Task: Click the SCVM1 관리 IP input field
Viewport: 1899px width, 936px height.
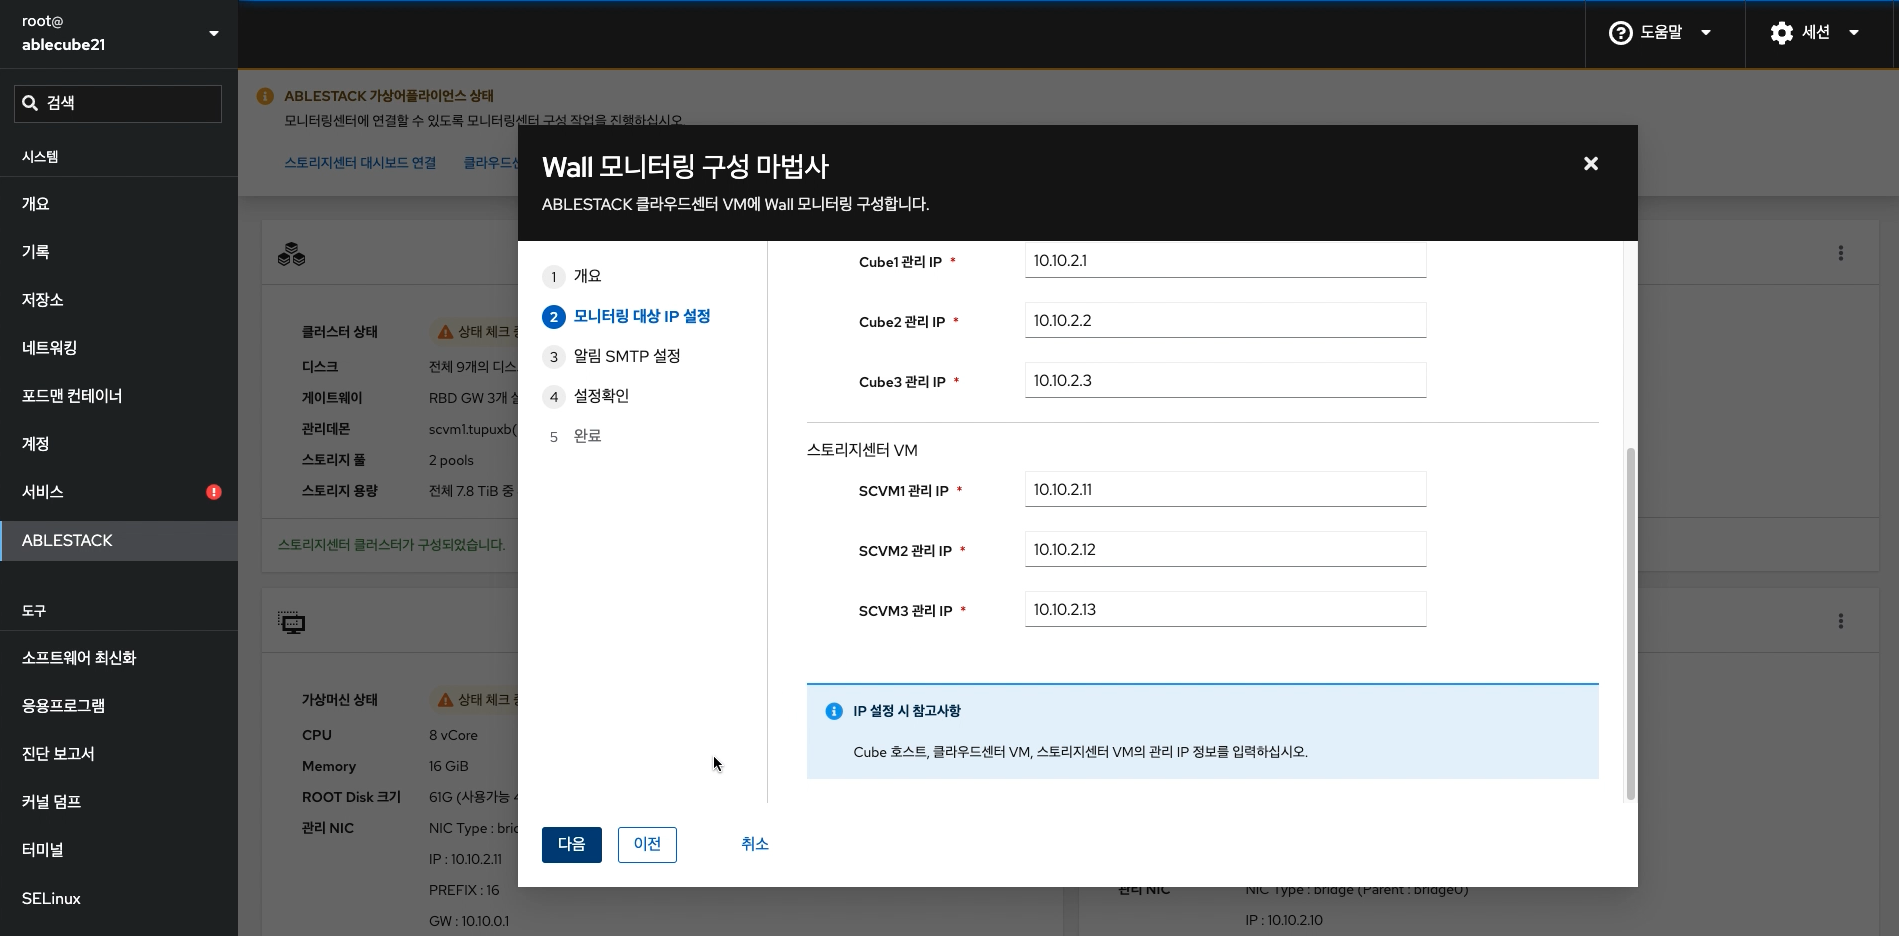Action: tap(1224, 490)
